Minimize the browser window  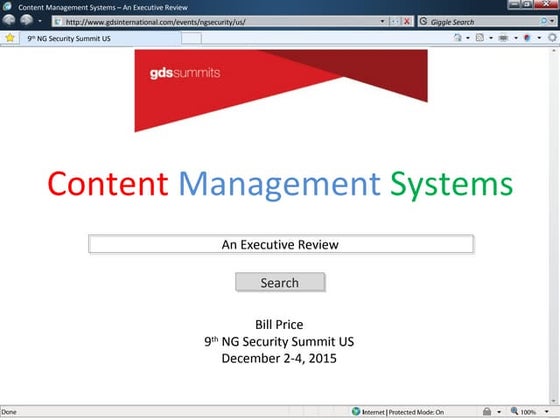tap(514, 4)
